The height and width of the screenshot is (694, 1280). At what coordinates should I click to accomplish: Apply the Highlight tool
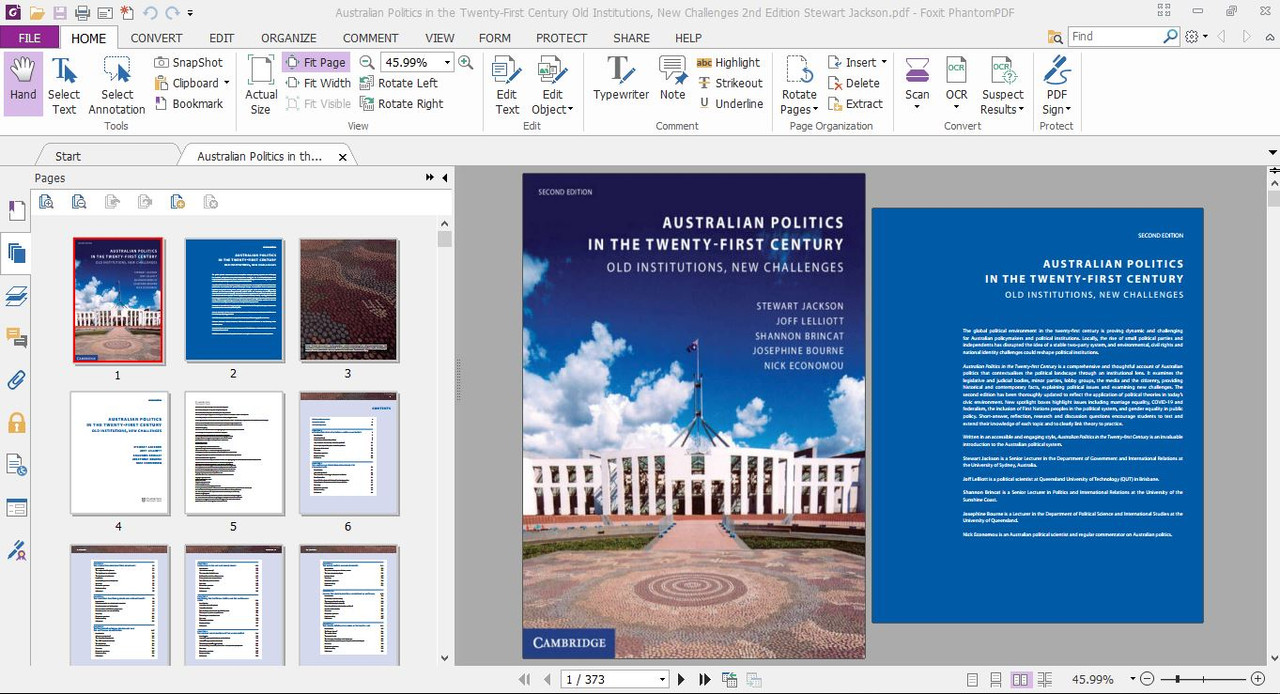click(x=728, y=62)
